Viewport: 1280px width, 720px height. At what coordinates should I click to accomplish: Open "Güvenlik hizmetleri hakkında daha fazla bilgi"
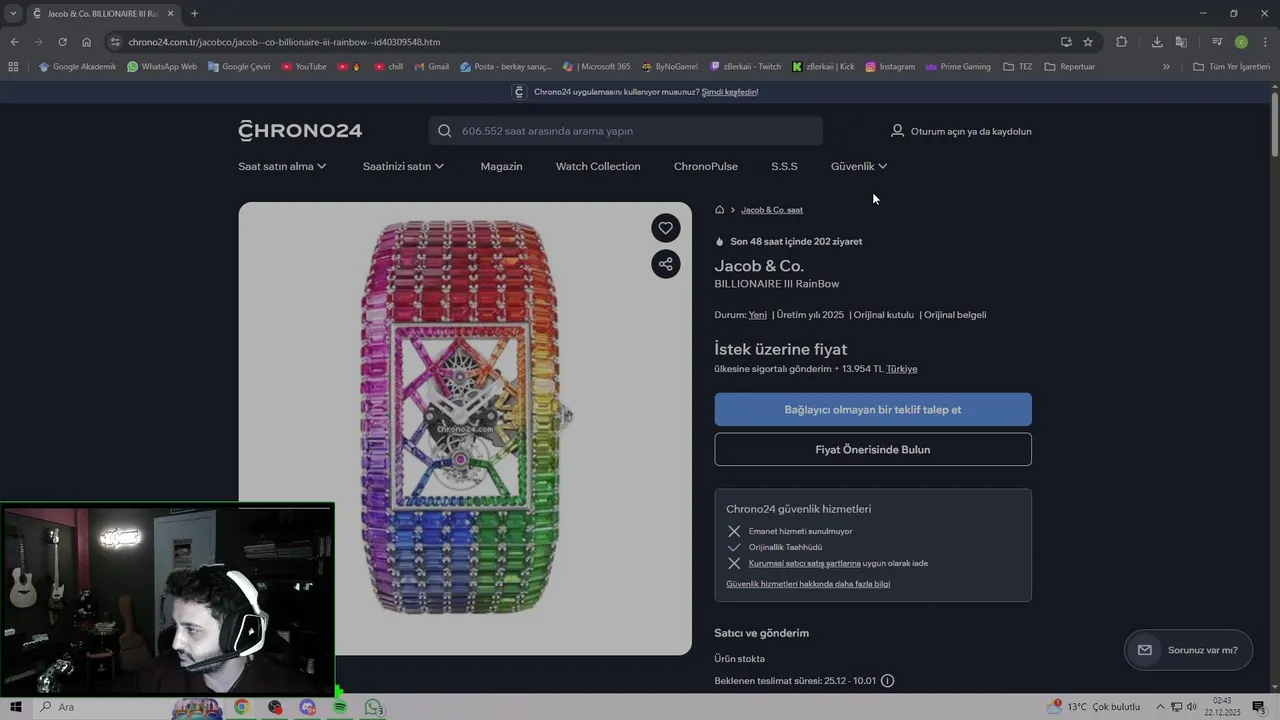(808, 584)
